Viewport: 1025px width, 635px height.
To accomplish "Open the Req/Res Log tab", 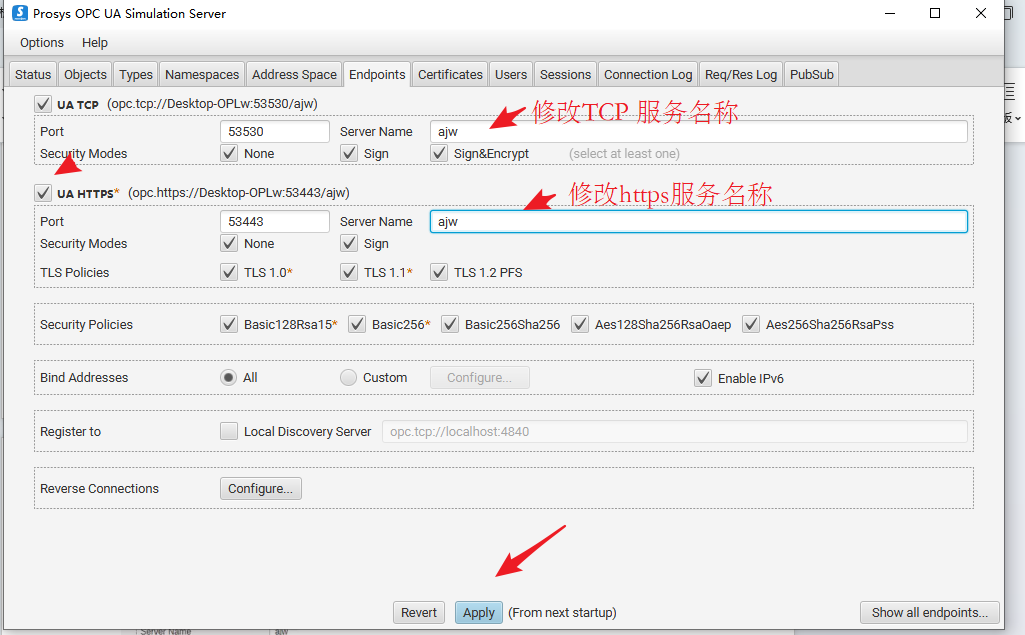I will pos(741,75).
